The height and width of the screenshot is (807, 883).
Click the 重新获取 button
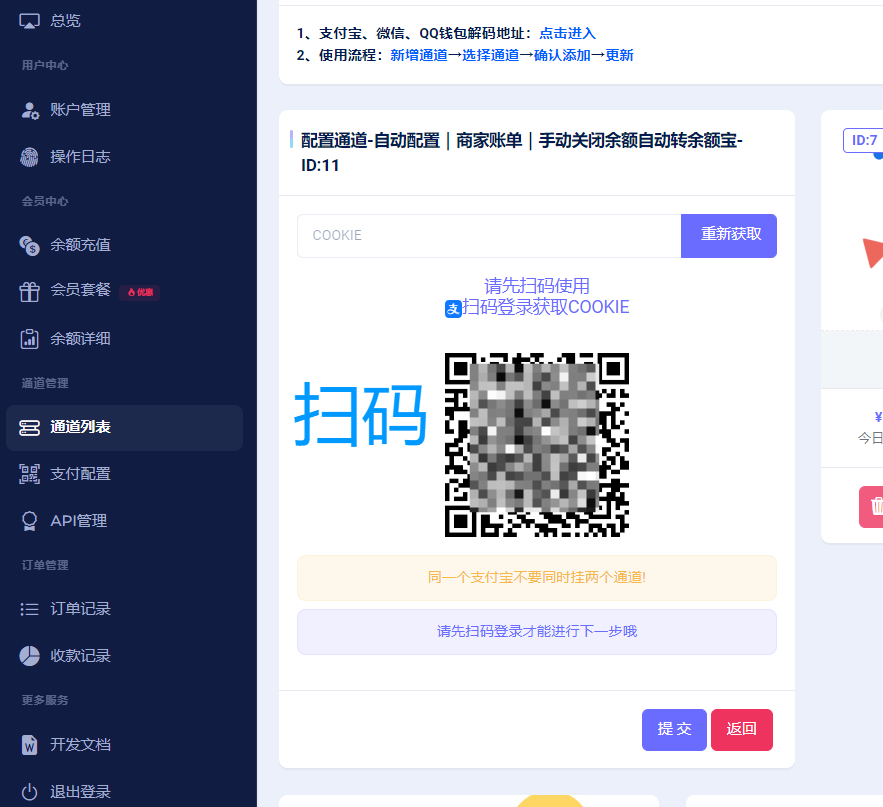pyautogui.click(x=729, y=235)
